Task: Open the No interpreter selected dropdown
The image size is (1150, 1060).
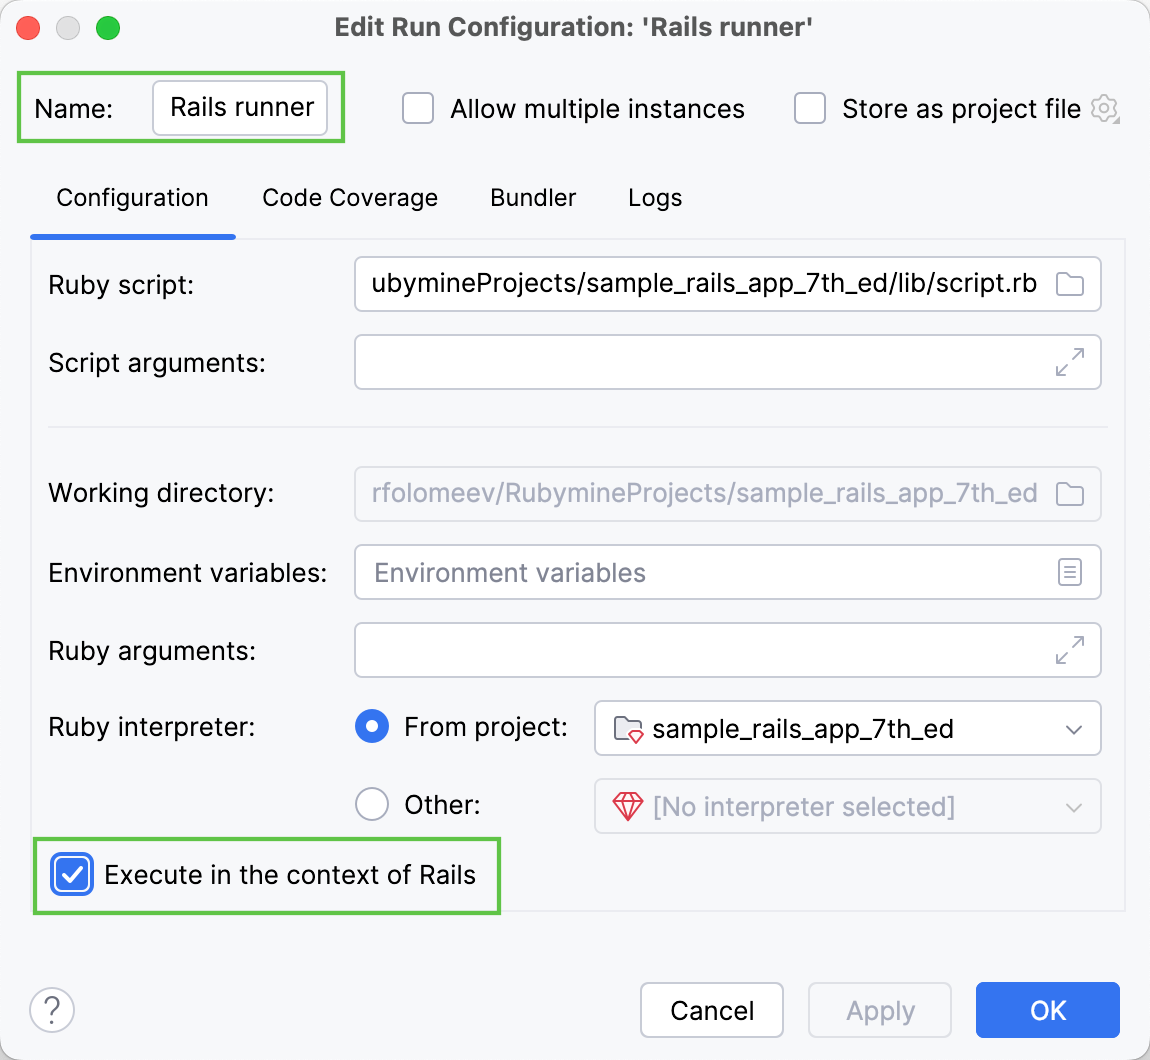Action: [x=1075, y=806]
